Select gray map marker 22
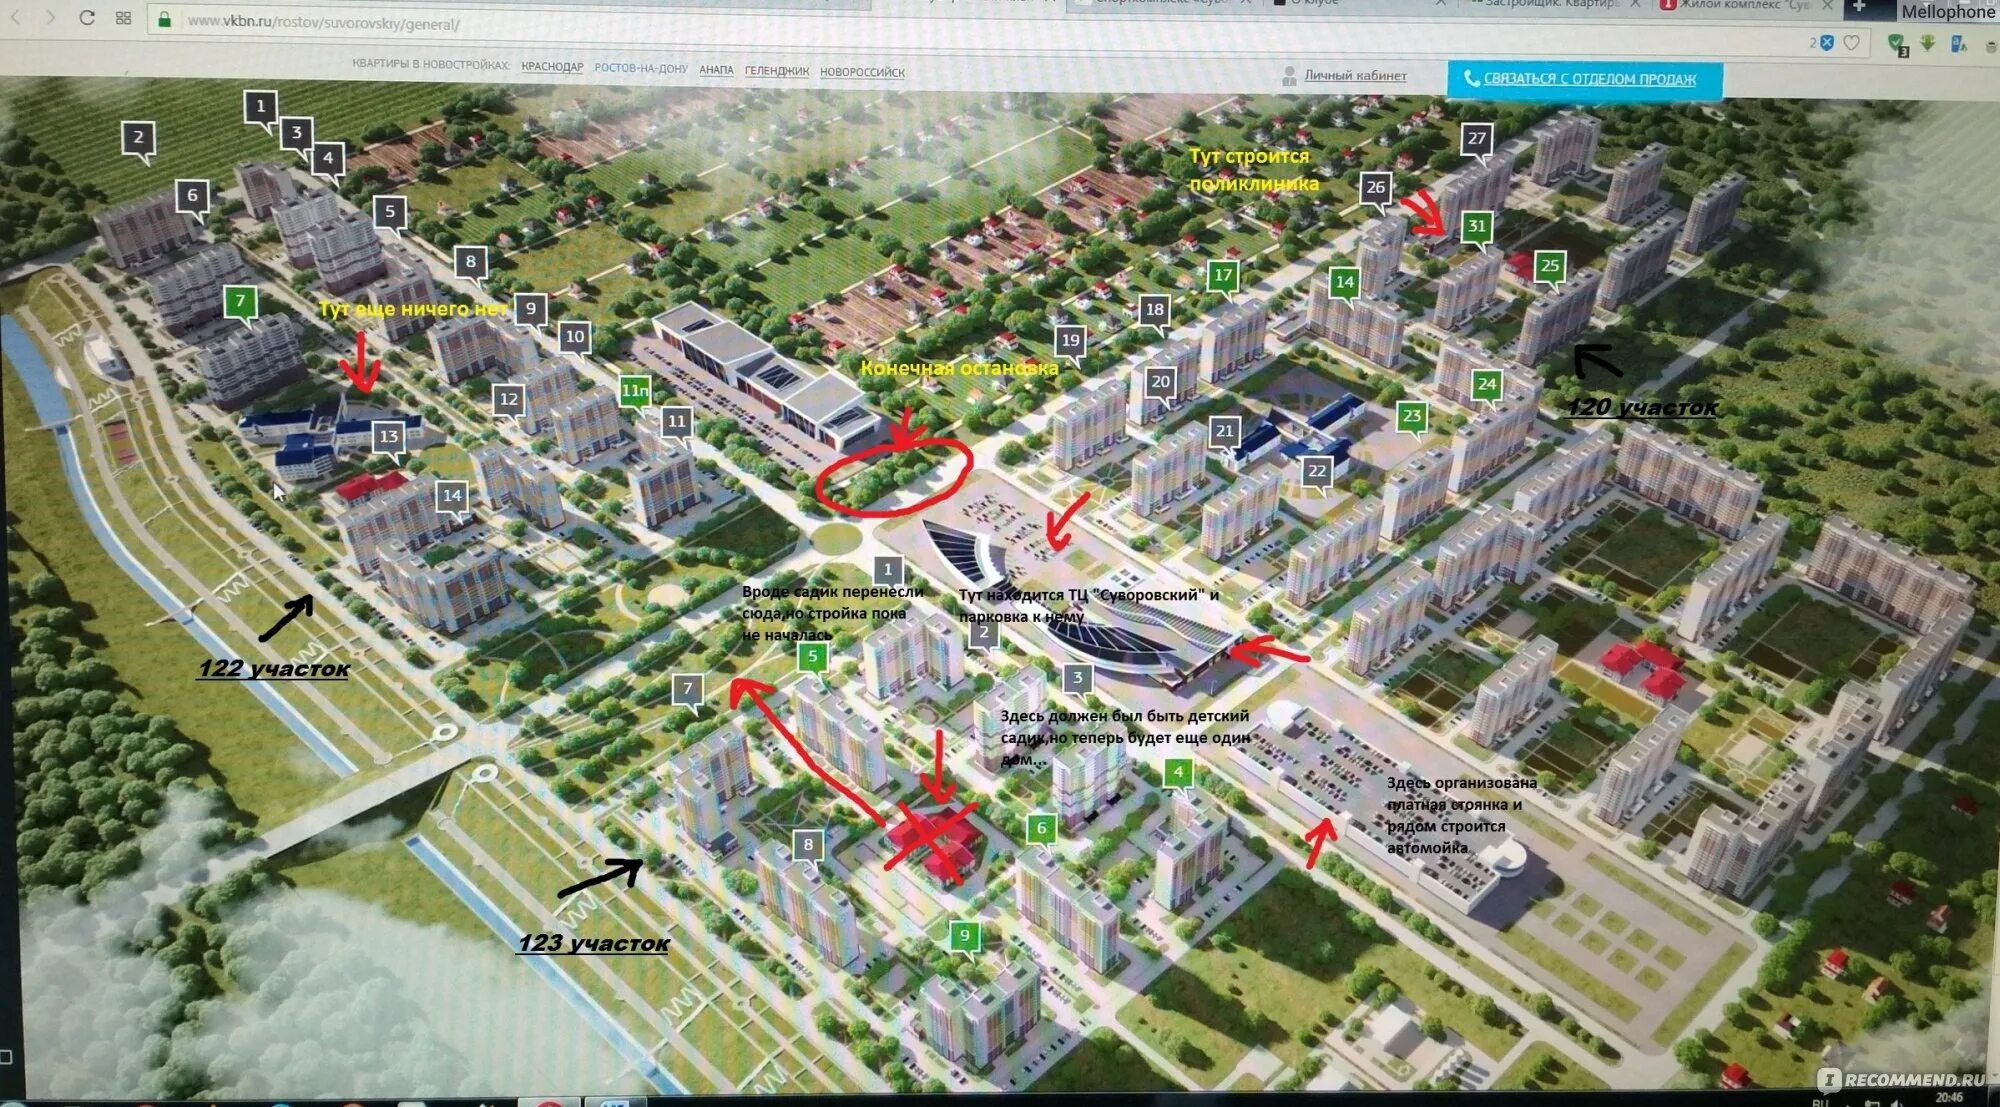Screen dimensions: 2000x1107 1317,473
